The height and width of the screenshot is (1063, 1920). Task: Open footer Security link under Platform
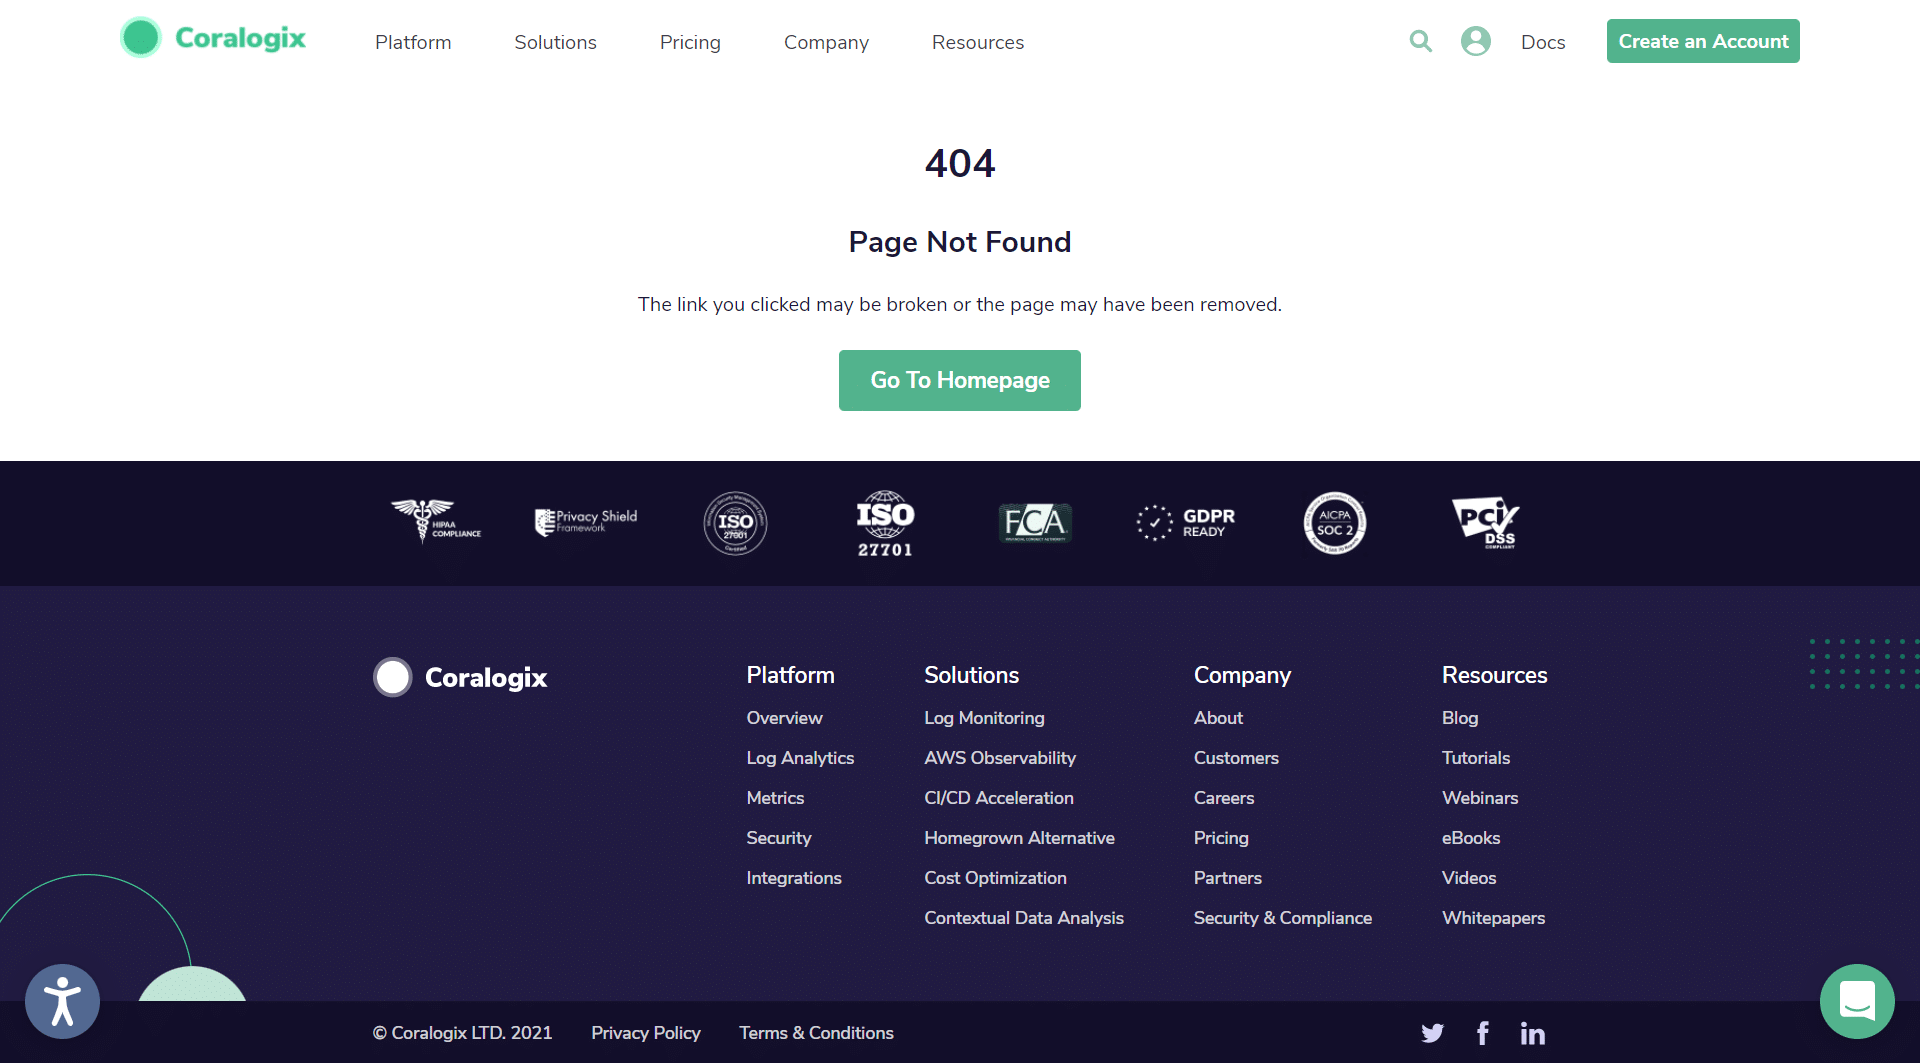coord(779,838)
